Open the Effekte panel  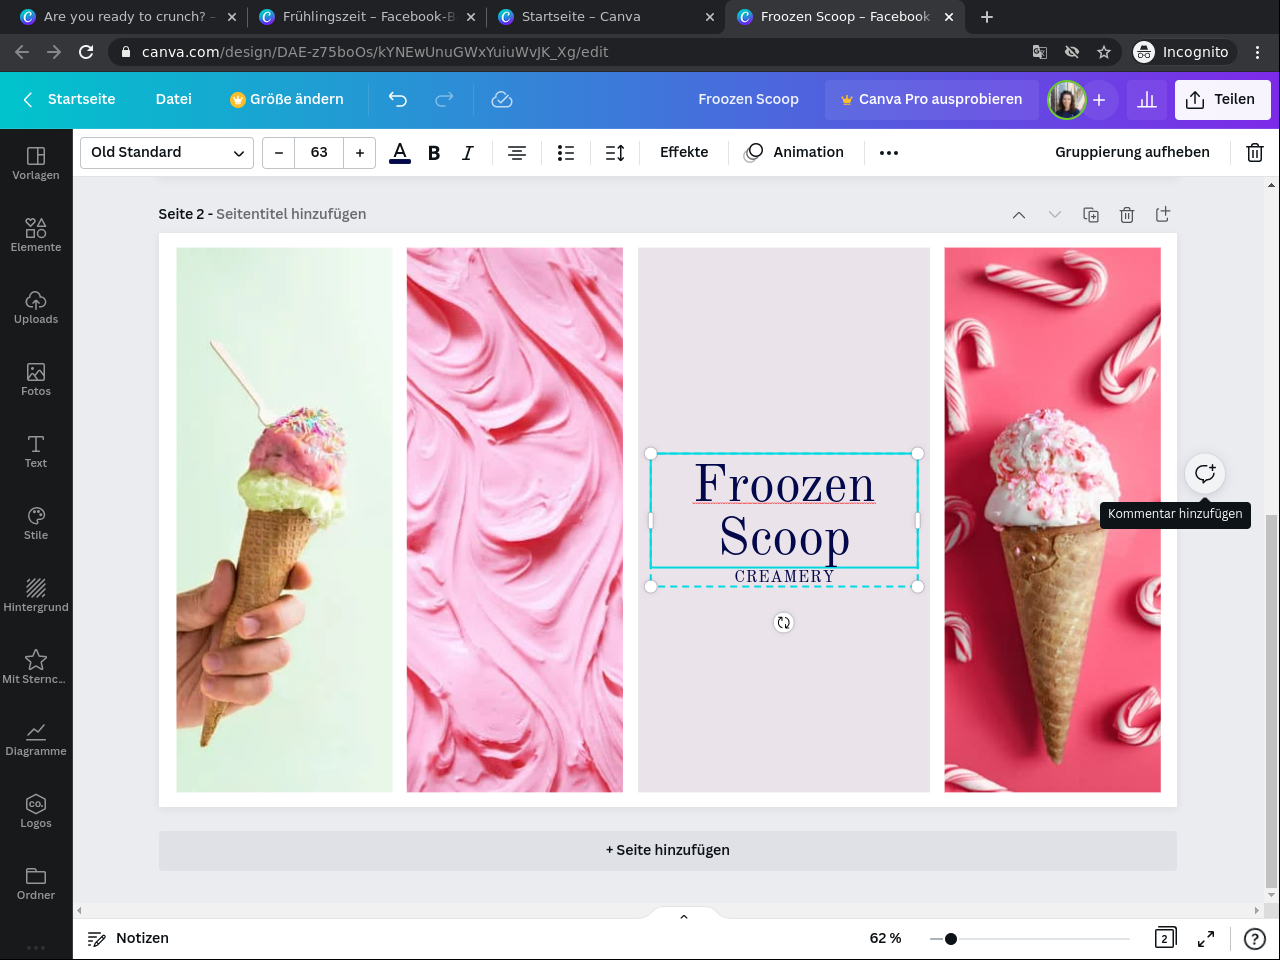[x=684, y=152]
